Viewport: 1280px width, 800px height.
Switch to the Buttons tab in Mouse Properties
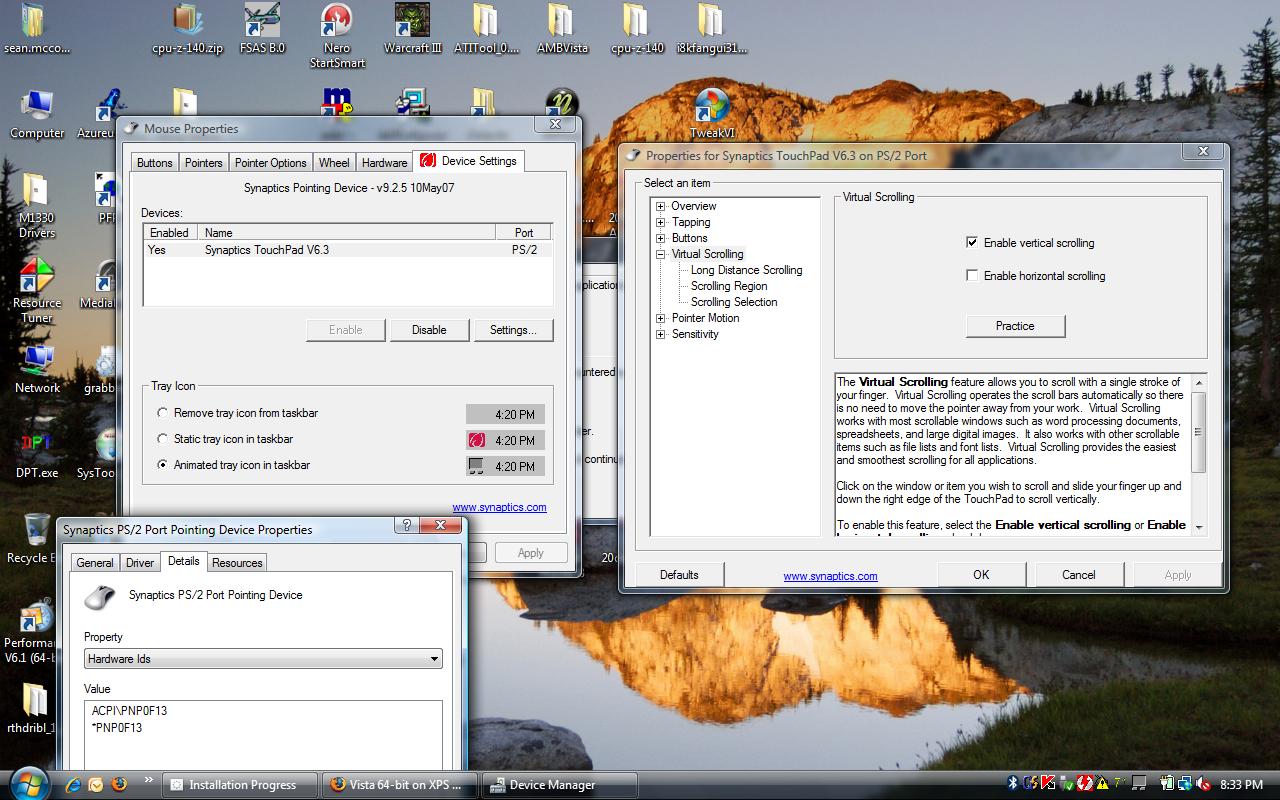coord(155,163)
